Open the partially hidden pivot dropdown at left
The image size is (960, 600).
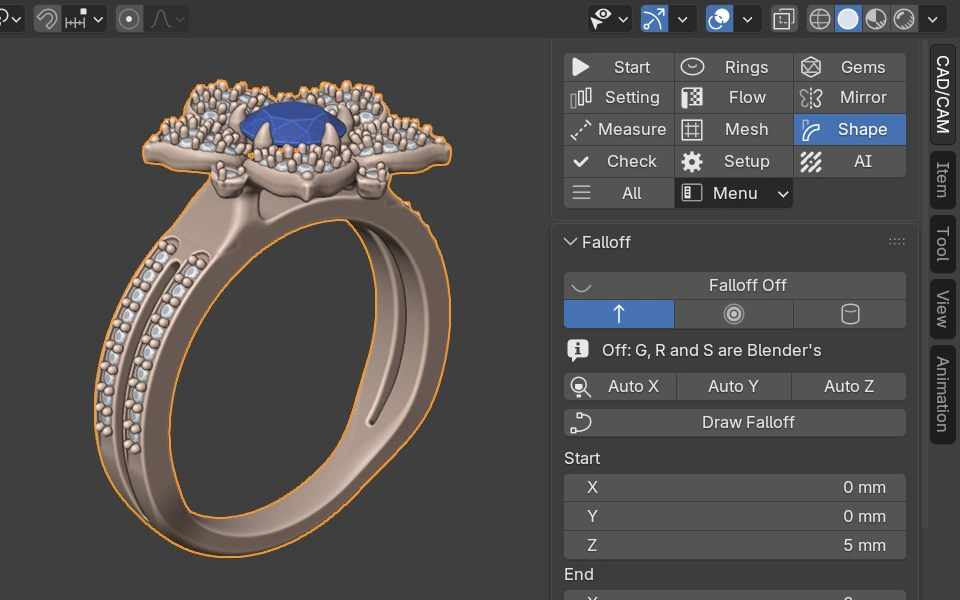(x=11, y=19)
